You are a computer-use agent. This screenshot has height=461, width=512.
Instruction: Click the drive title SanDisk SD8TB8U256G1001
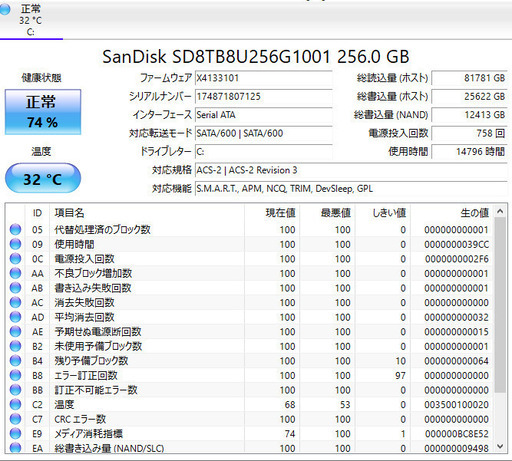click(x=216, y=57)
